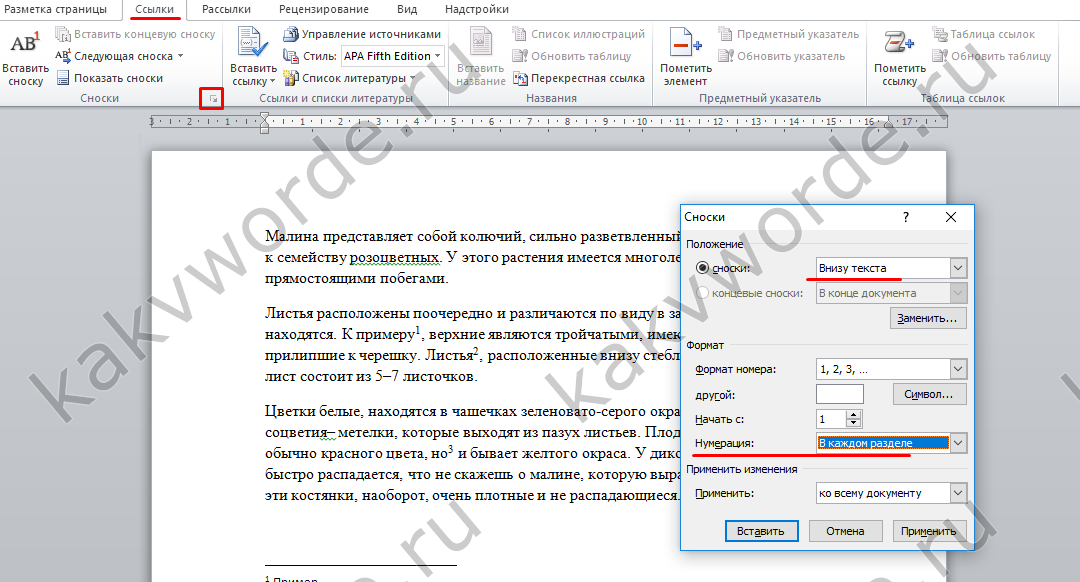Click the Отмена button
1080x582 pixels.
point(845,531)
